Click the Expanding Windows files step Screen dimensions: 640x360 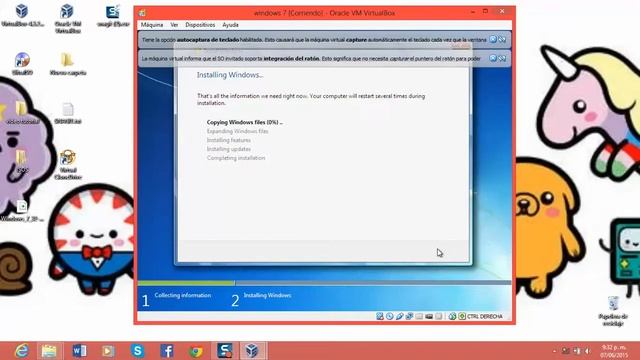(x=238, y=131)
